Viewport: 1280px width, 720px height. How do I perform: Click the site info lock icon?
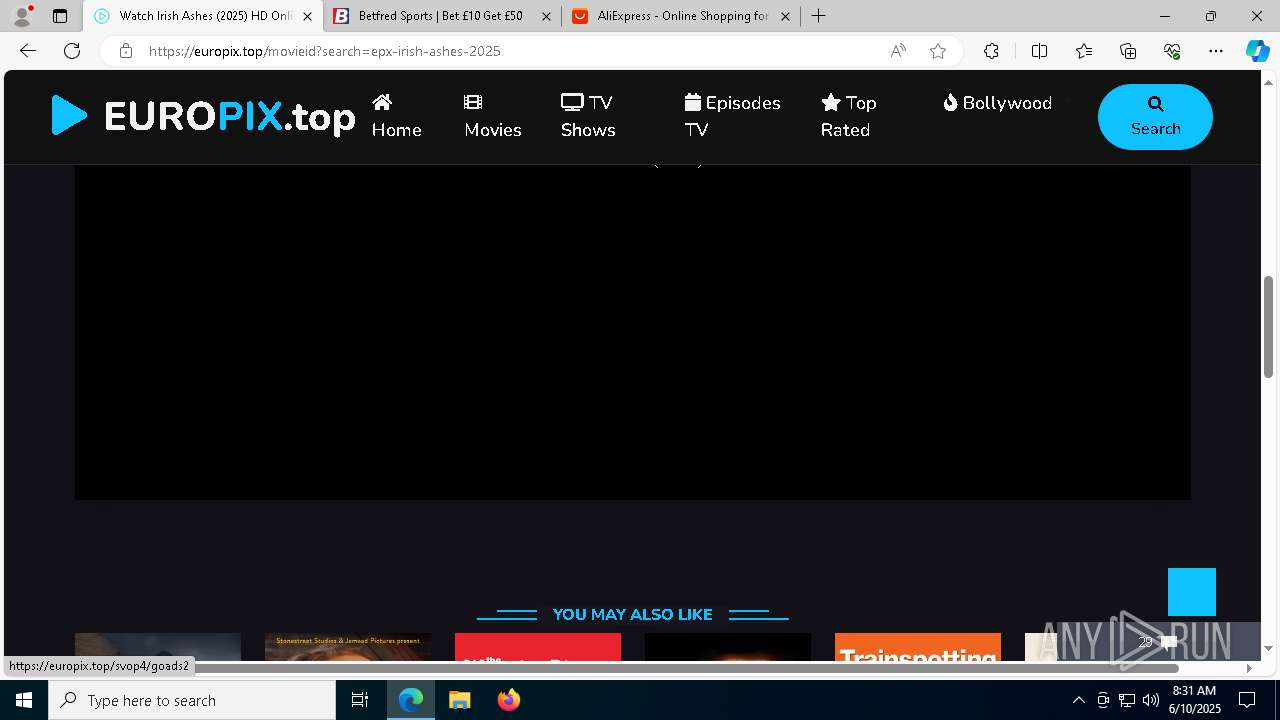[126, 51]
